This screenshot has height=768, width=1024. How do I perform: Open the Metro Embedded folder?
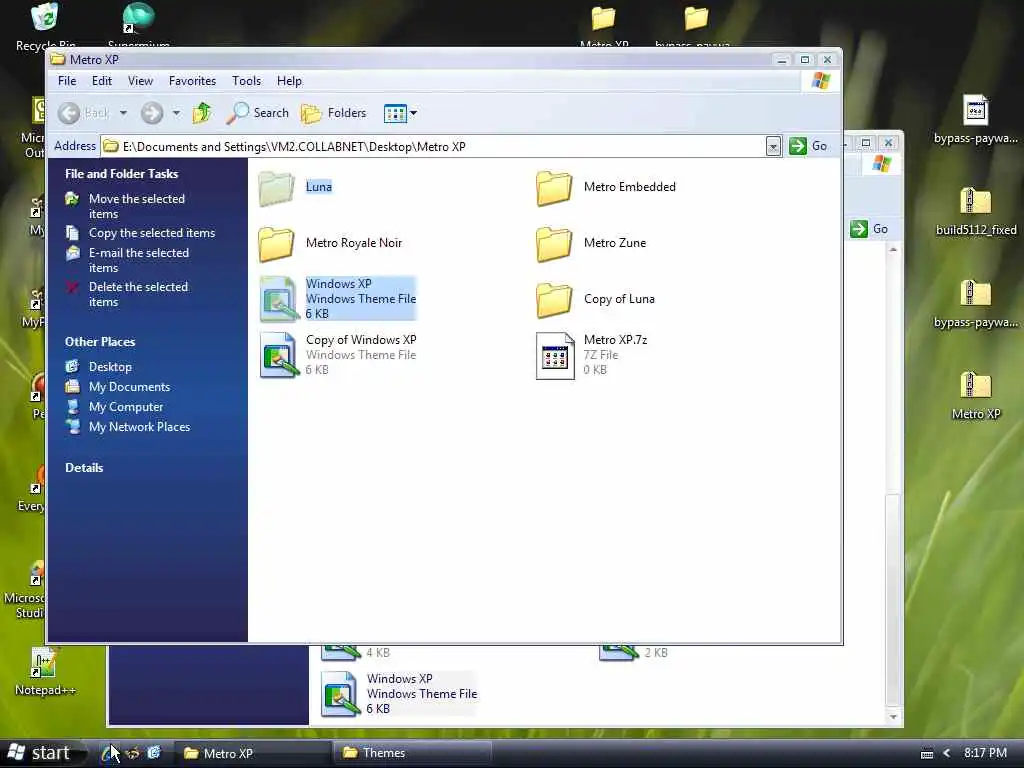pyautogui.click(x=605, y=187)
